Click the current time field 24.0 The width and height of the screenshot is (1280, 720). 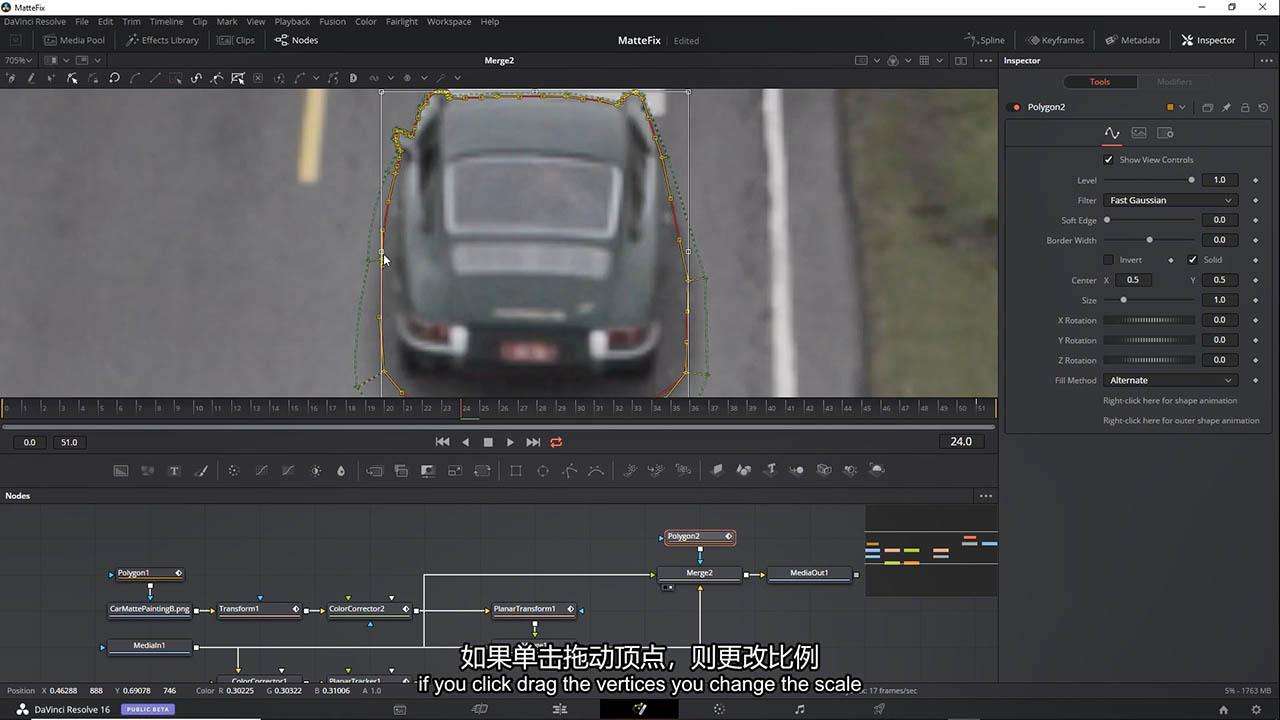coord(961,442)
